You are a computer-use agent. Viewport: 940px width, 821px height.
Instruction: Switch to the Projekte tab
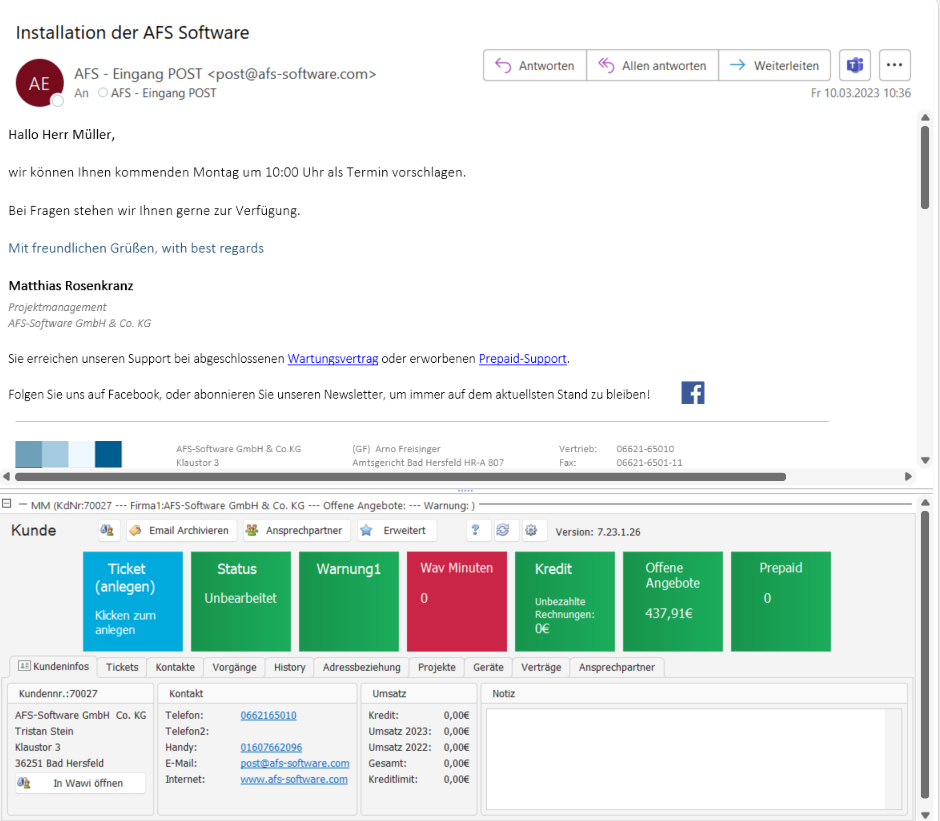[436, 667]
